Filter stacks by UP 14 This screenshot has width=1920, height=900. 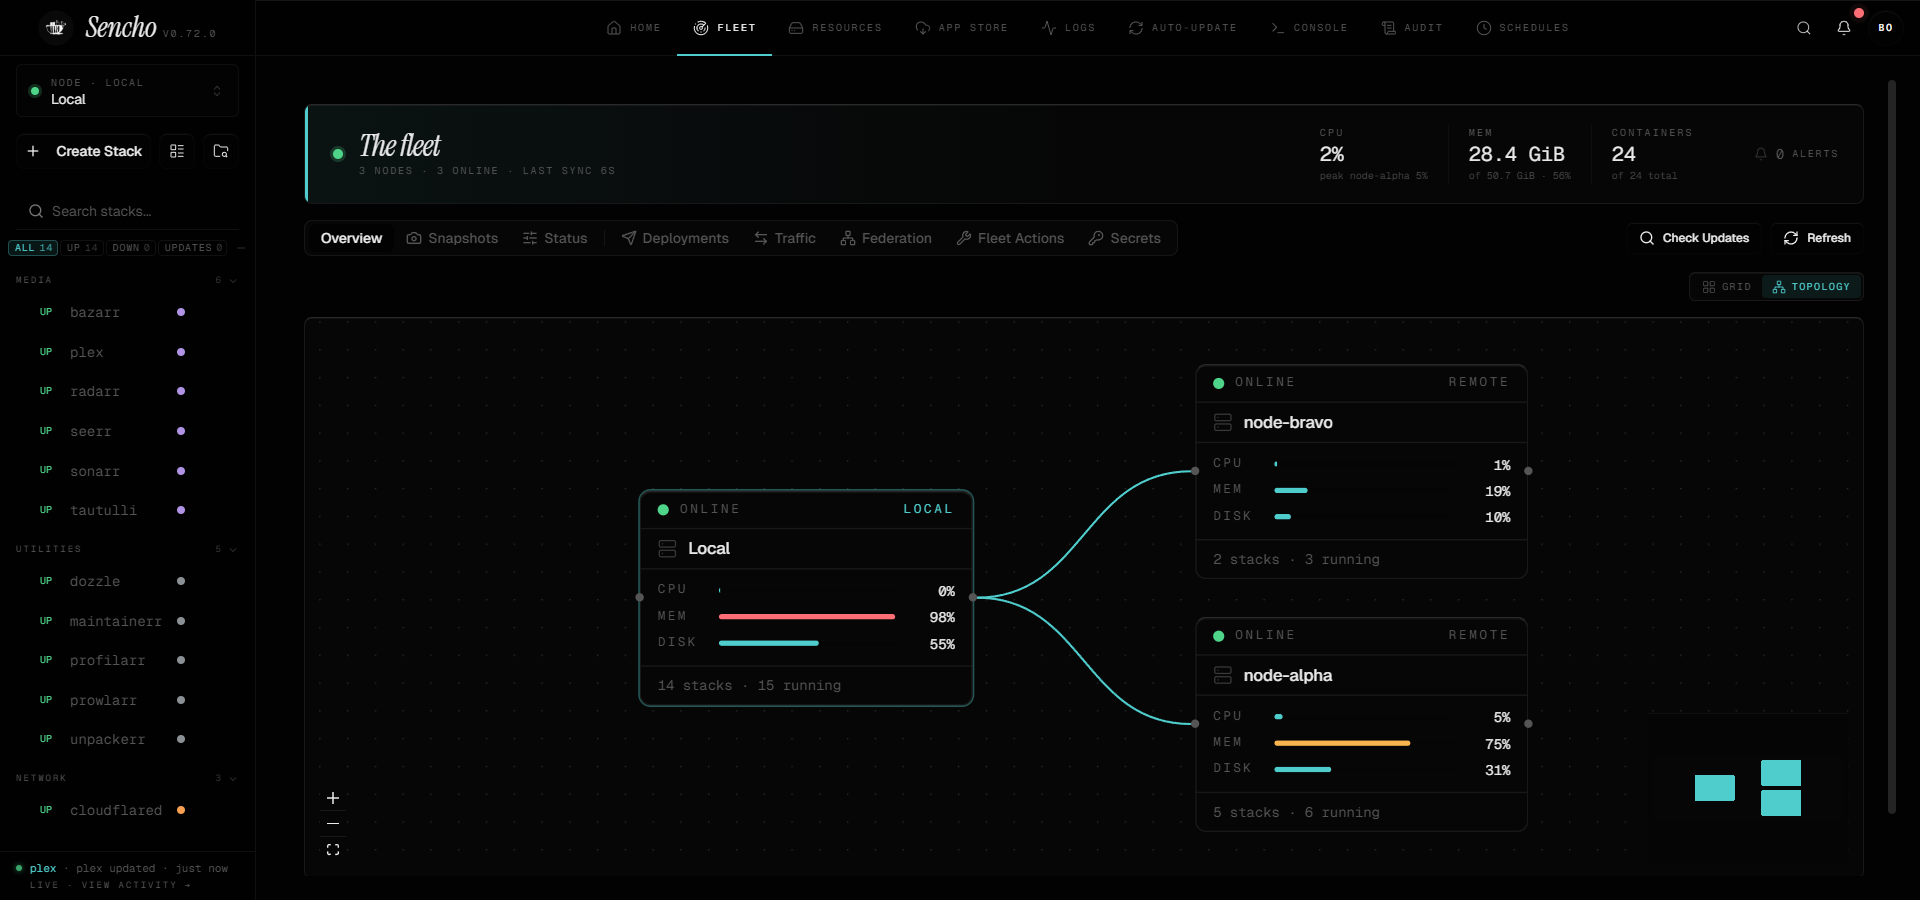click(x=82, y=248)
